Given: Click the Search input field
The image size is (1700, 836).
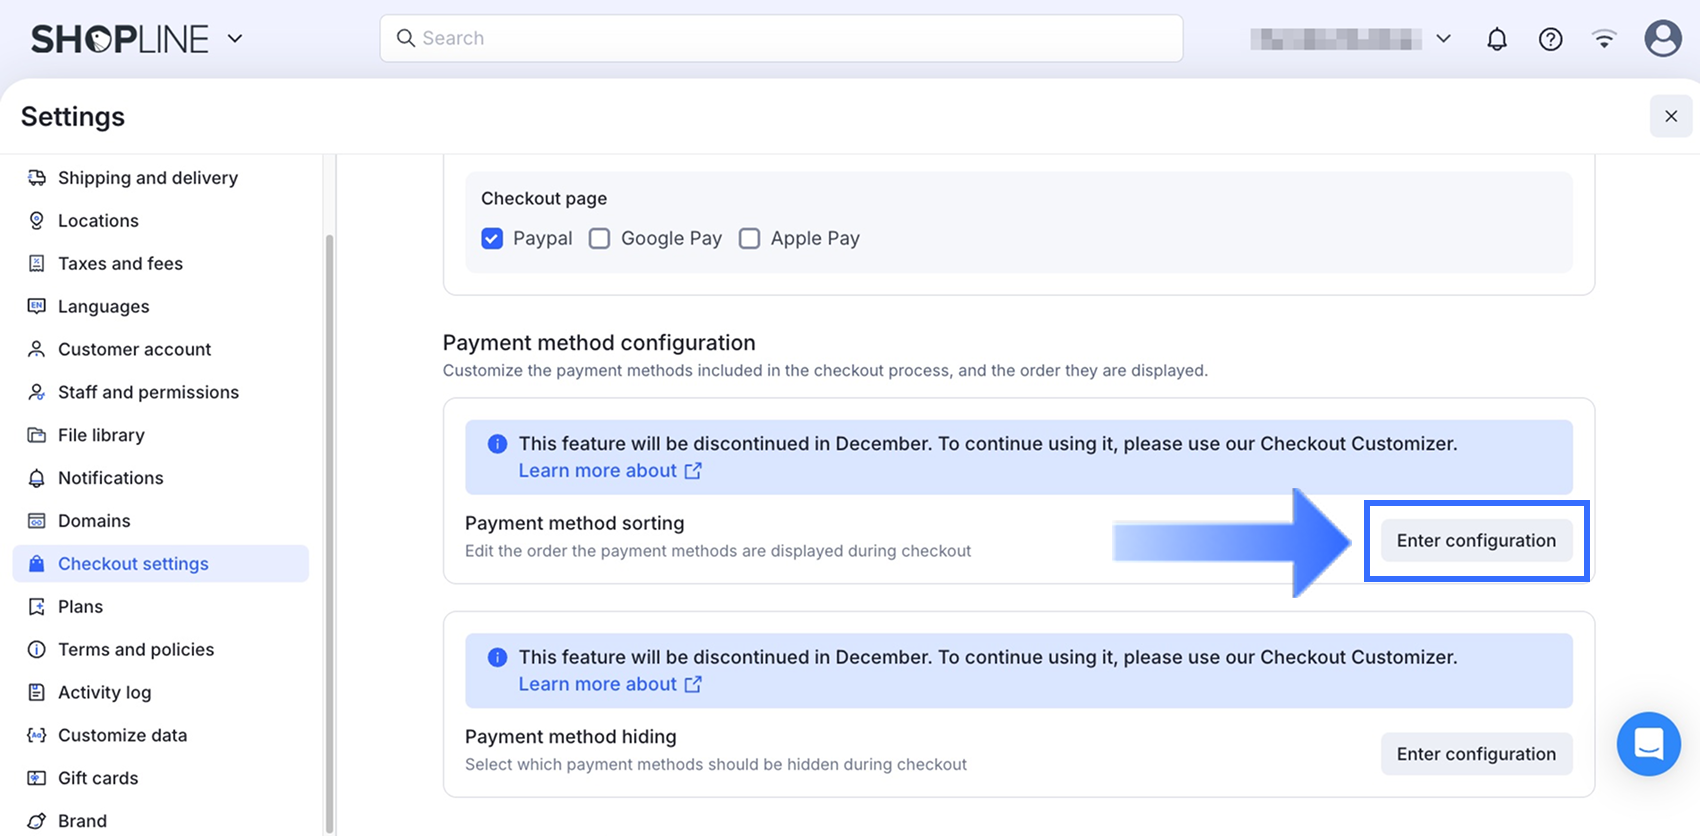Looking at the screenshot, I should [x=781, y=38].
